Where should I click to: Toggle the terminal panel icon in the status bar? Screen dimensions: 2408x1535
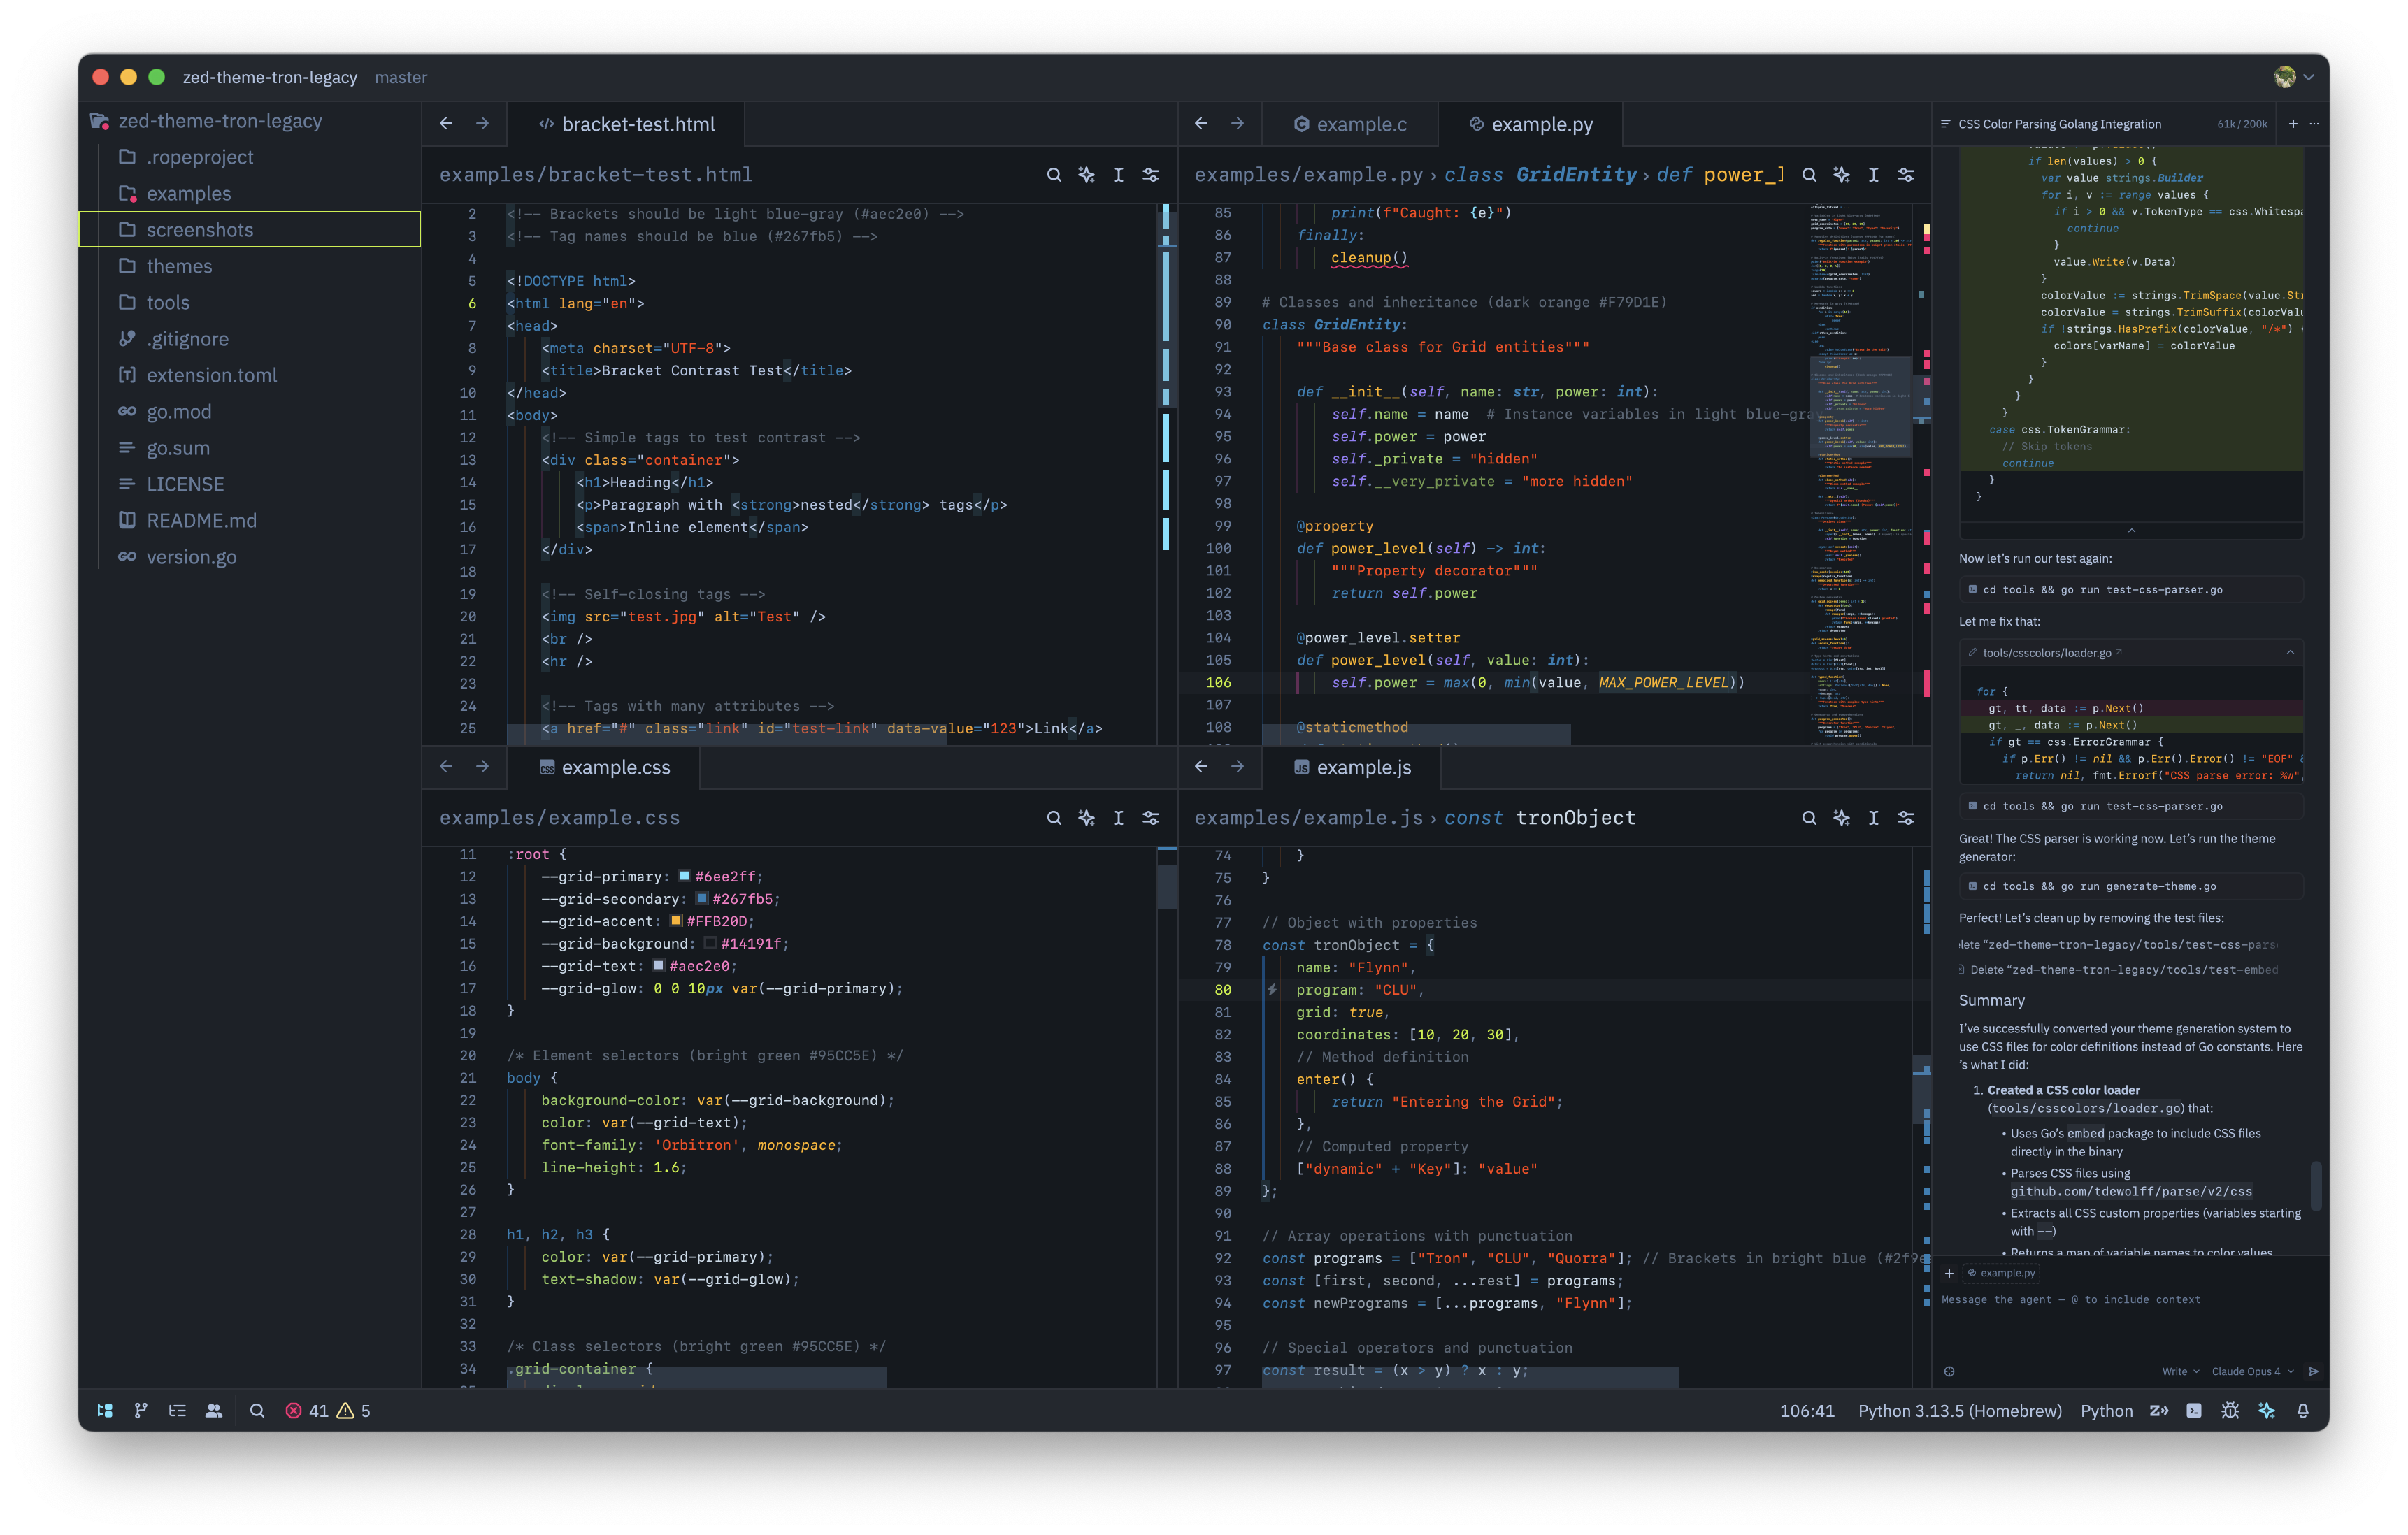click(x=2194, y=1410)
